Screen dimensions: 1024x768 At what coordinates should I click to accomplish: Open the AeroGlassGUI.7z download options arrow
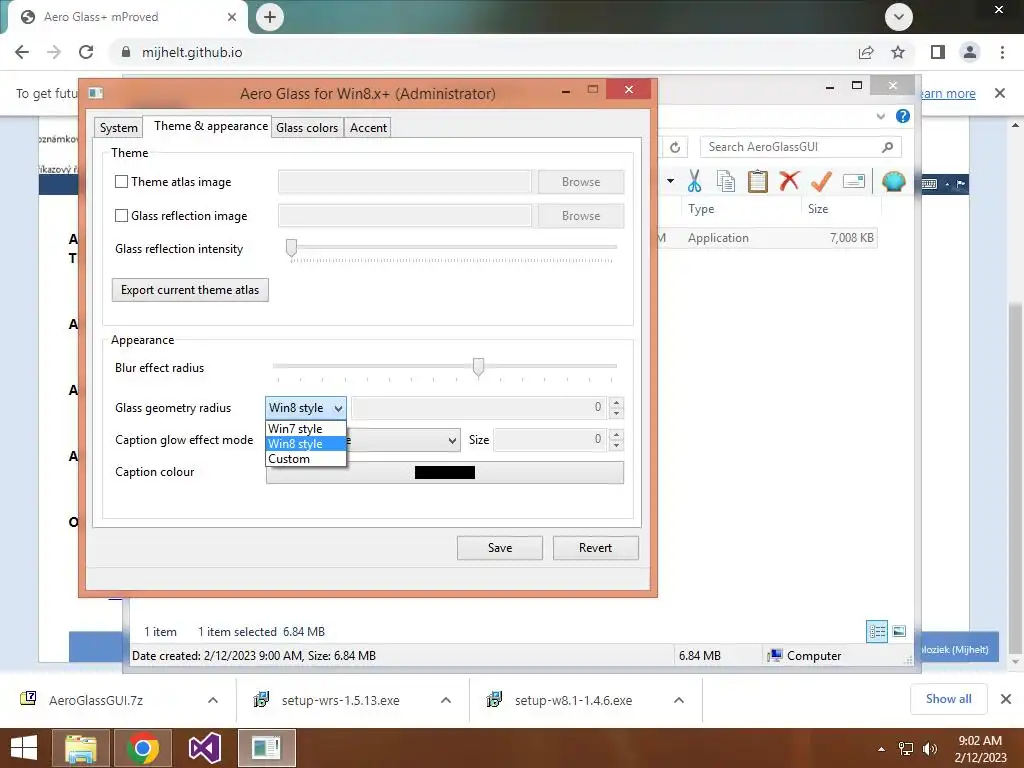213,700
